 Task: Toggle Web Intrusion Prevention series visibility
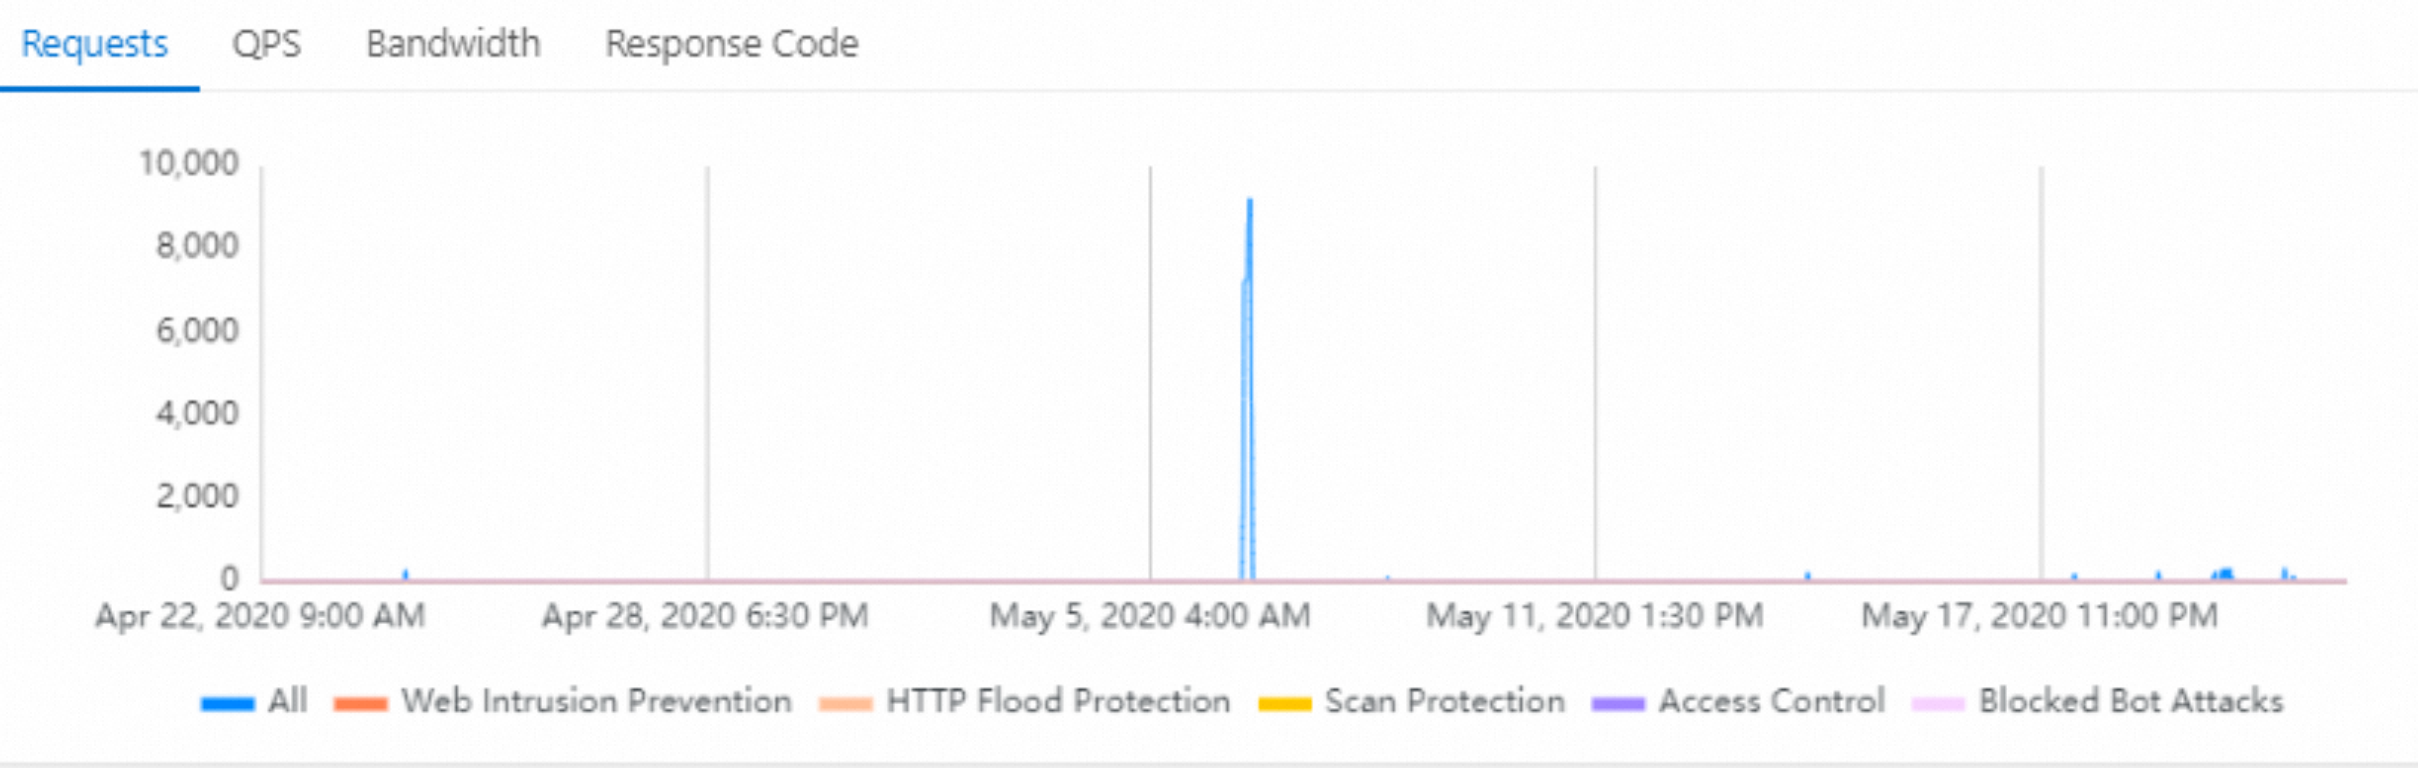pyautogui.click(x=596, y=701)
